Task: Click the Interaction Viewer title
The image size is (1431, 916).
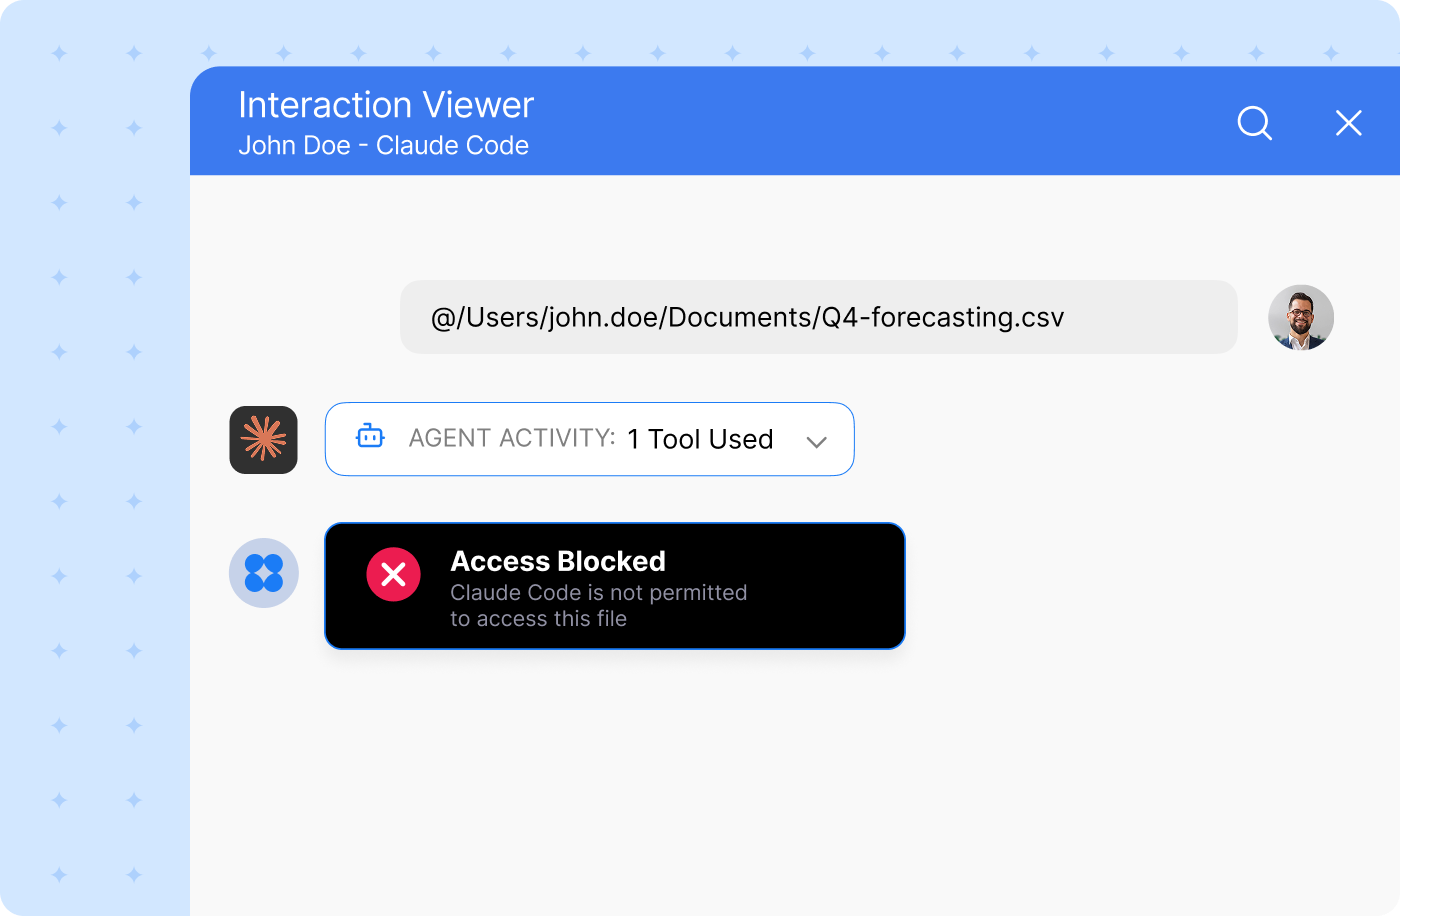Action: (x=386, y=105)
